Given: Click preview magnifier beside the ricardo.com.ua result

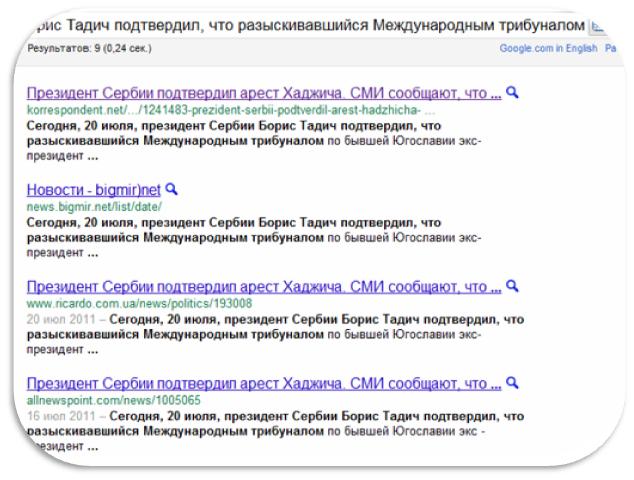Looking at the screenshot, I should 512,286.
